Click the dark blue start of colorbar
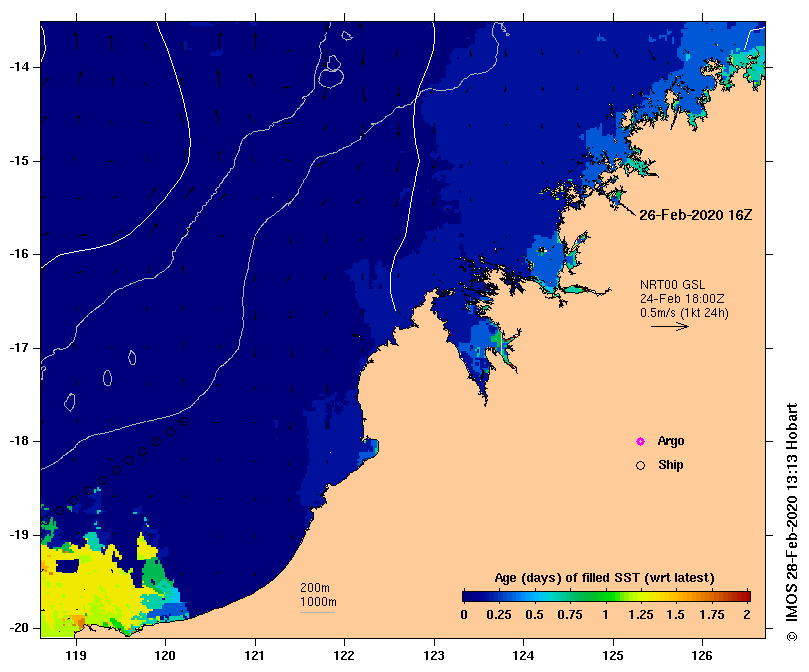This screenshot has height=672, width=809. point(470,597)
